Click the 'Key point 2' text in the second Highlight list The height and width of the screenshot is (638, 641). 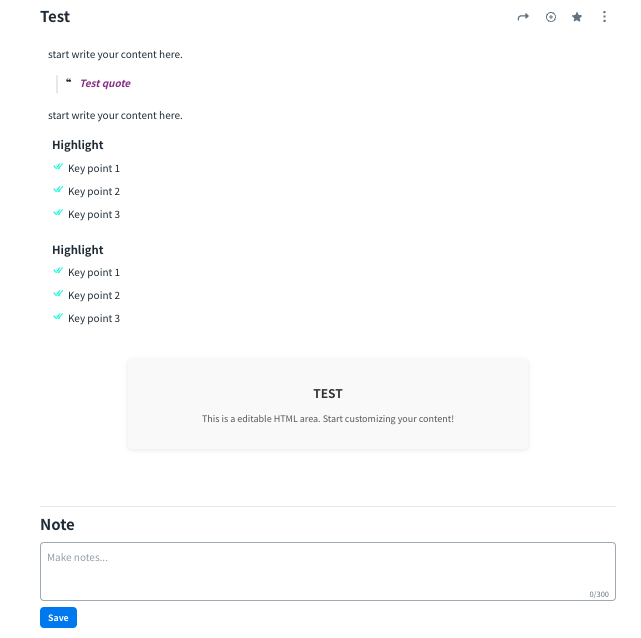click(94, 296)
